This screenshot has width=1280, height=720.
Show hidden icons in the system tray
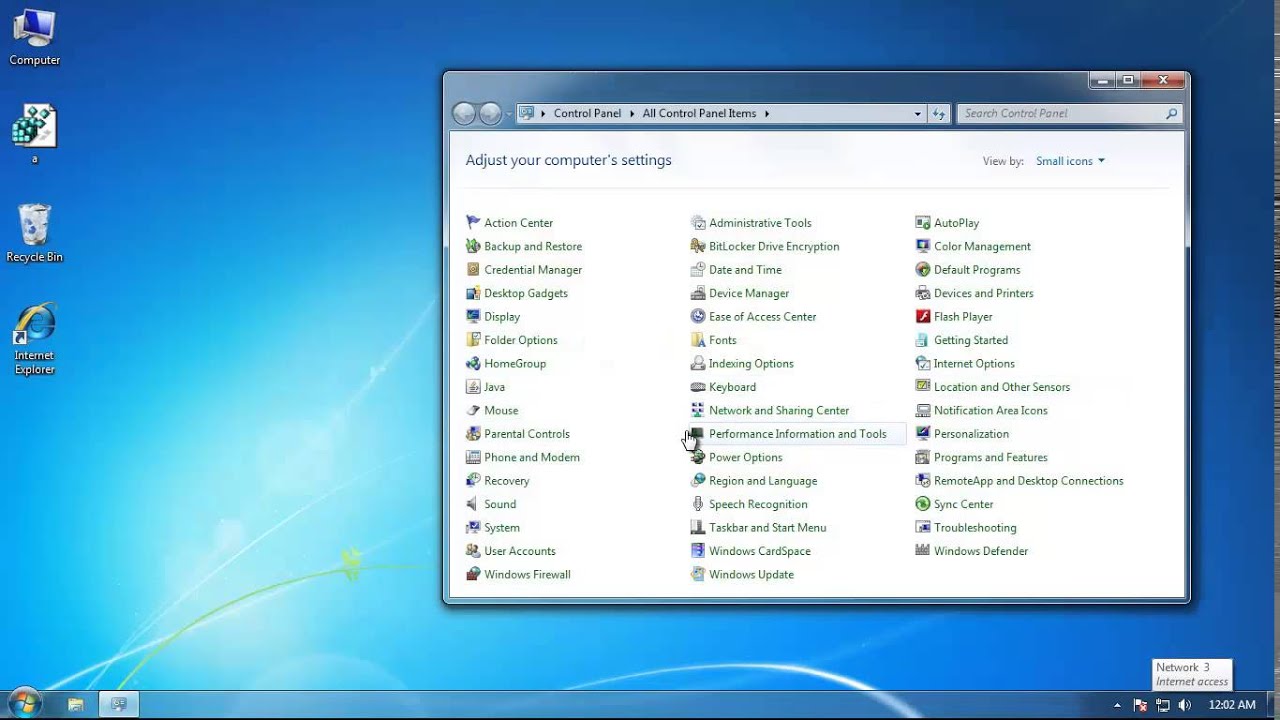click(1117, 705)
